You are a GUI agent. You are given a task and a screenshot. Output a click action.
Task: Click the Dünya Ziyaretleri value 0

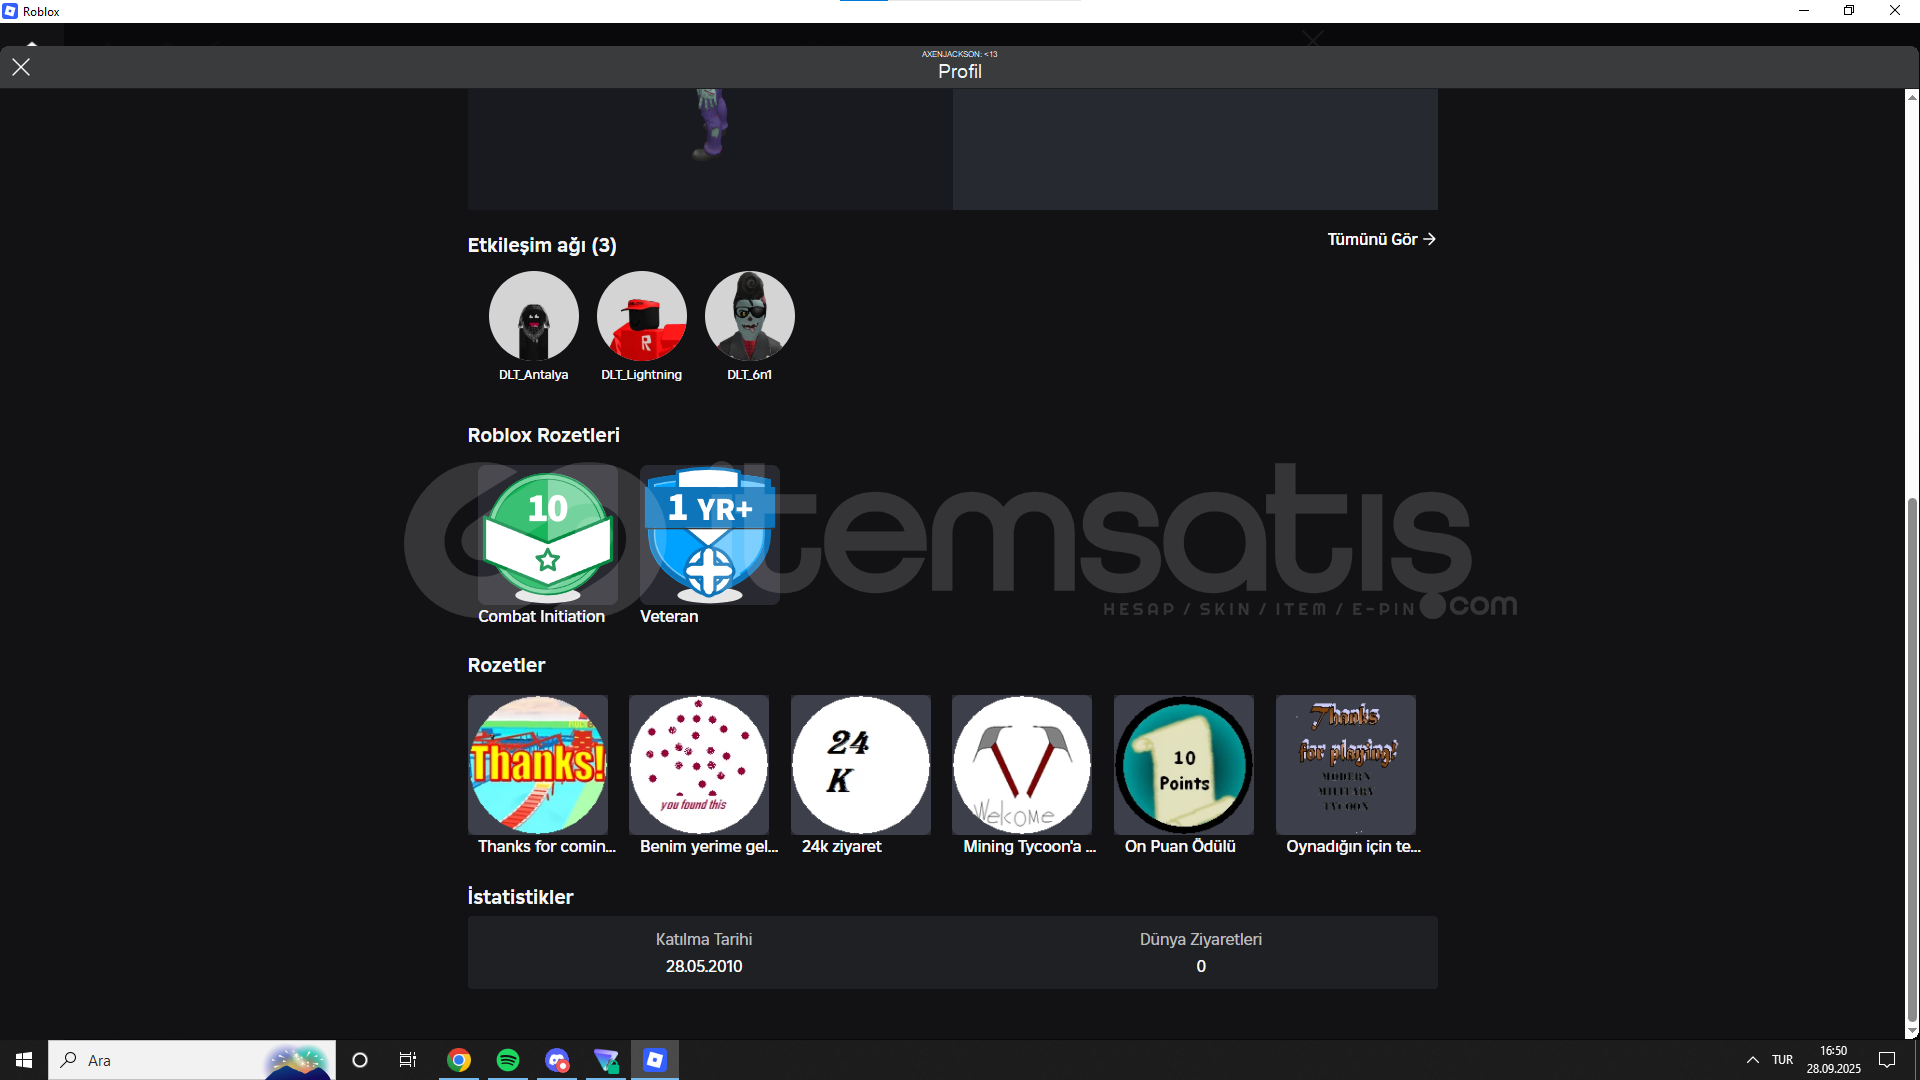1201,967
